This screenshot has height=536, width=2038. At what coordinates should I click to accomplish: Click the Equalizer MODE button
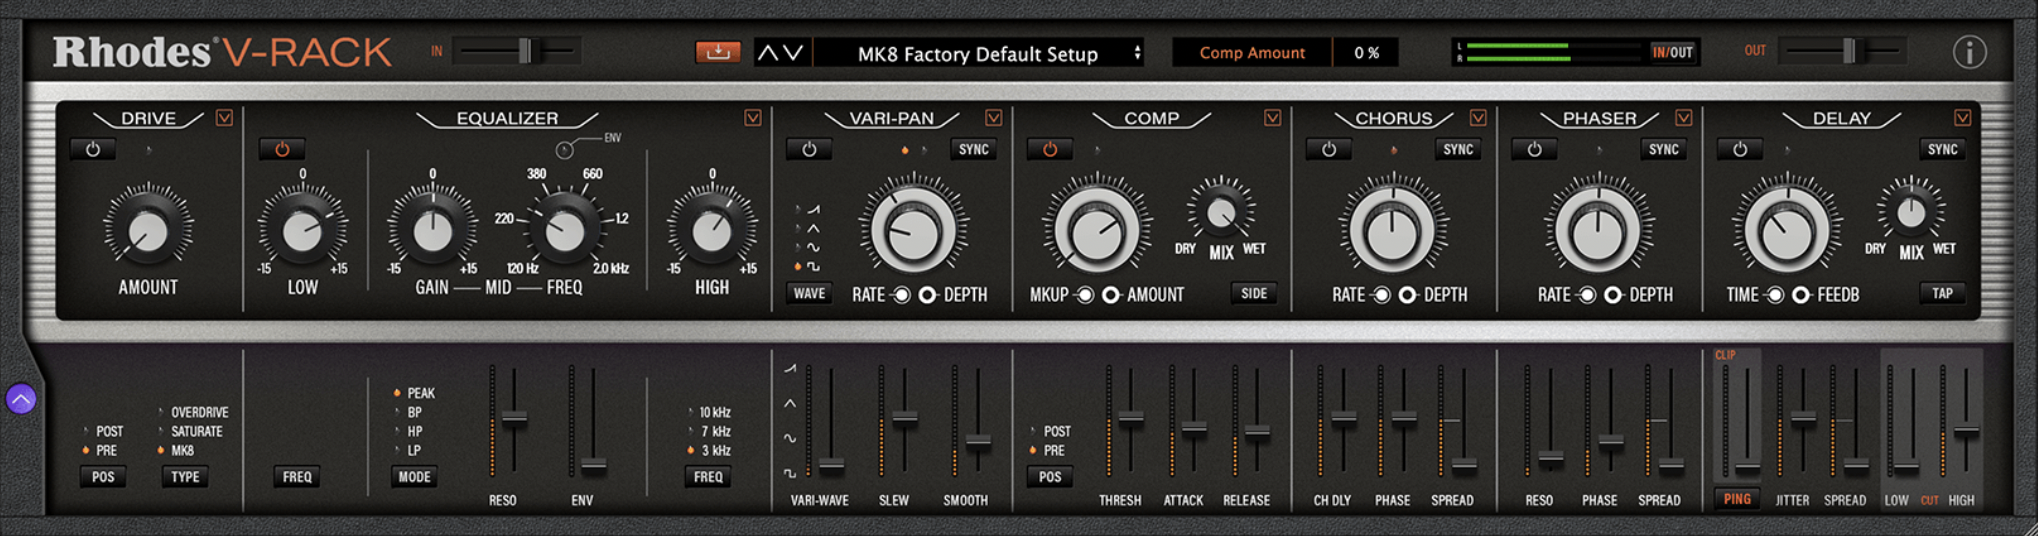(414, 477)
